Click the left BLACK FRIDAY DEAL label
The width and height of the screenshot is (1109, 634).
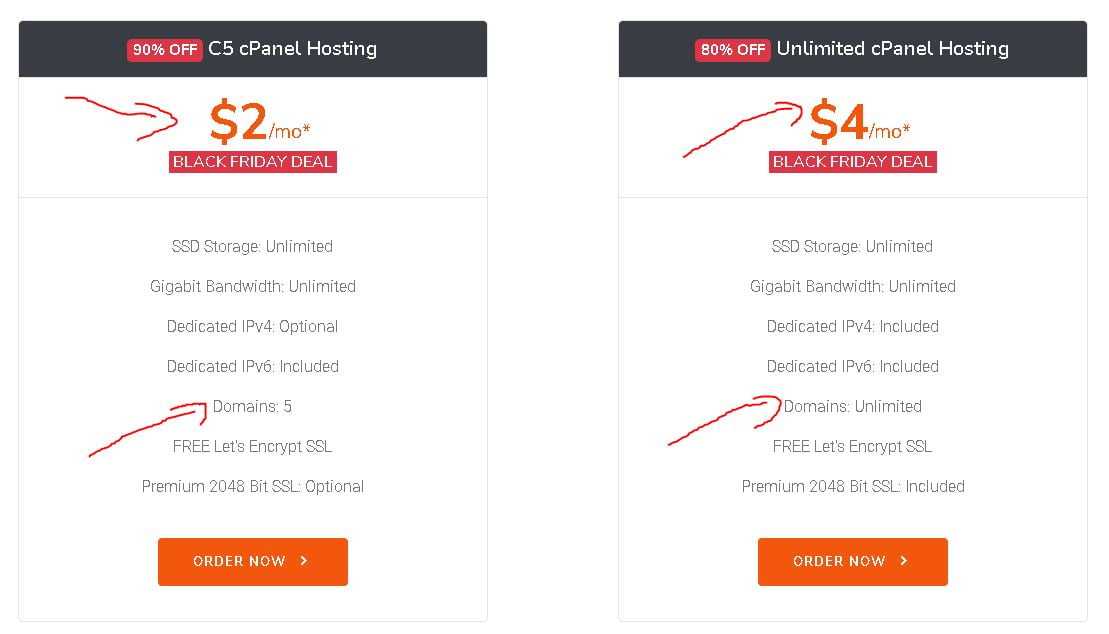(252, 162)
